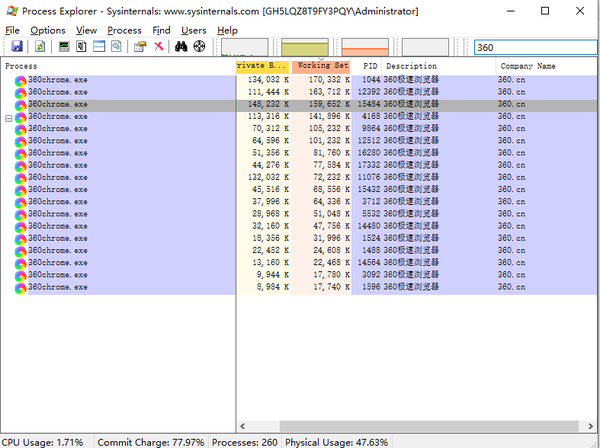This screenshot has height=448, width=600.
Task: Click the 360chrome icon for PID 1044 row
Action: [x=20, y=81]
